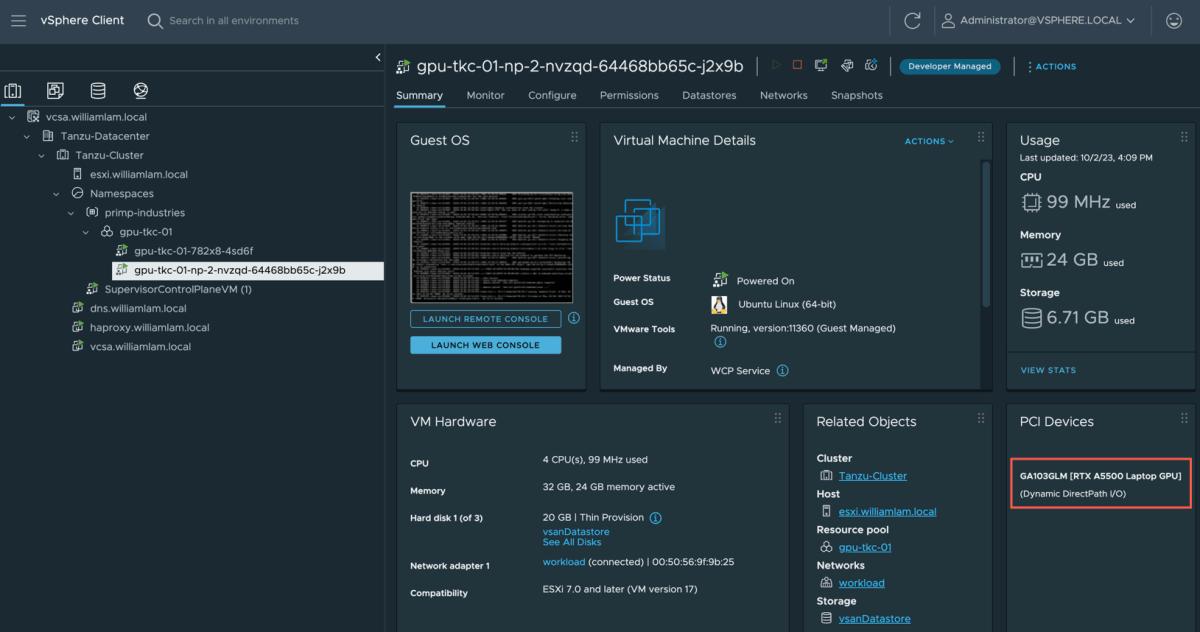Click Guest OS card drag handle
This screenshot has height=632, width=1200.
pyautogui.click(x=574, y=137)
